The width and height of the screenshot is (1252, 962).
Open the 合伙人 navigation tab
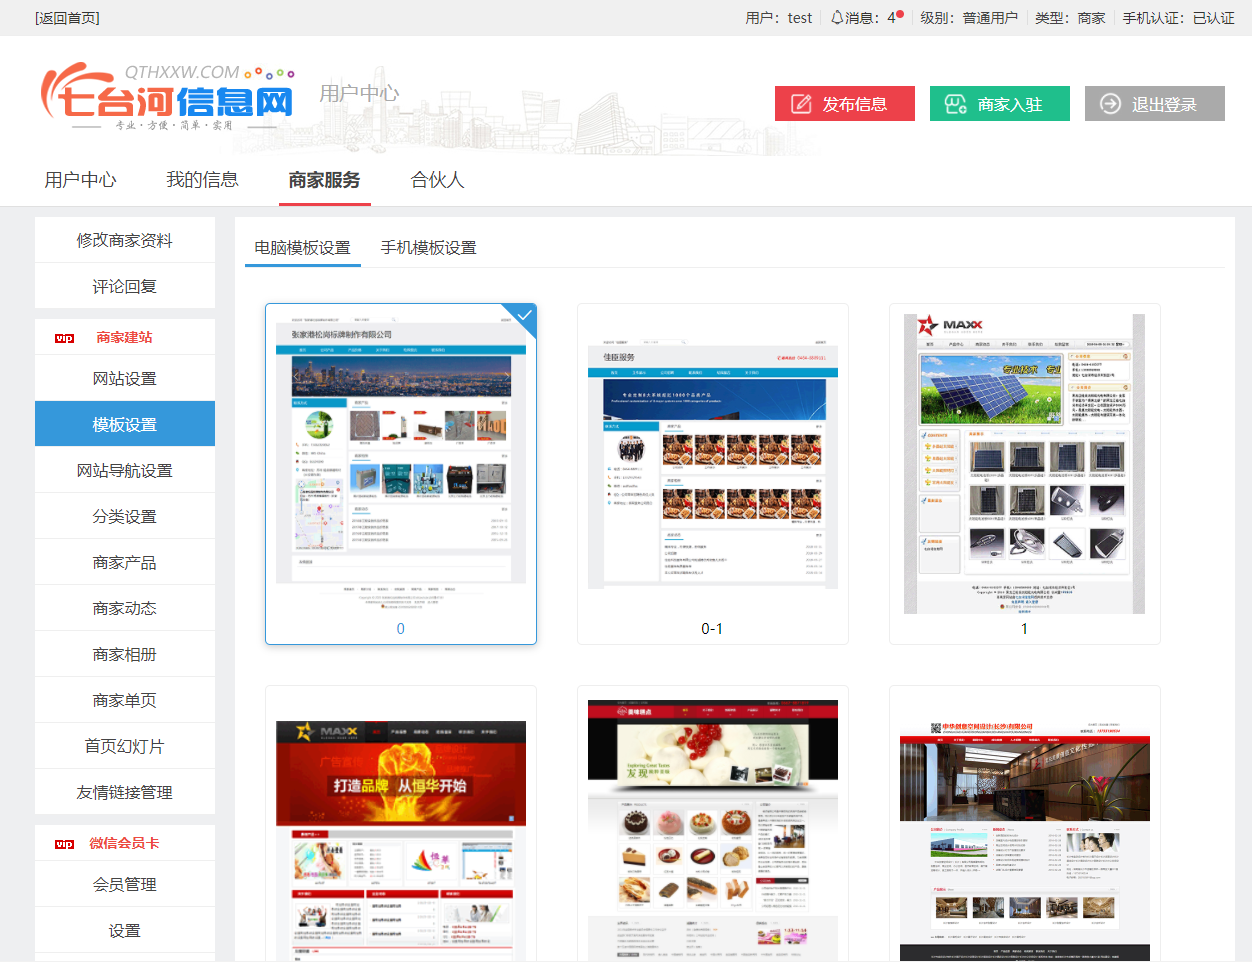tap(437, 180)
